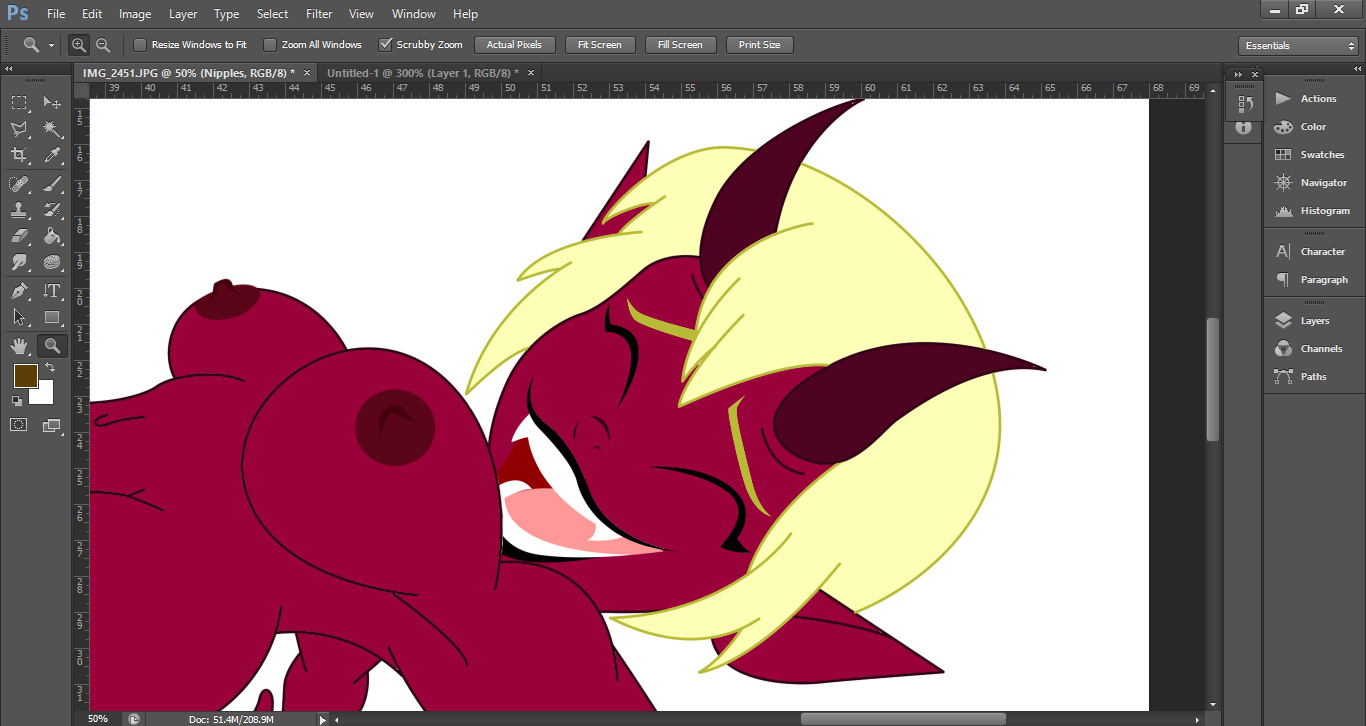Switch to the Untitled-1 document tab
Viewport: 1366px width, 726px height.
pyautogui.click(x=421, y=73)
